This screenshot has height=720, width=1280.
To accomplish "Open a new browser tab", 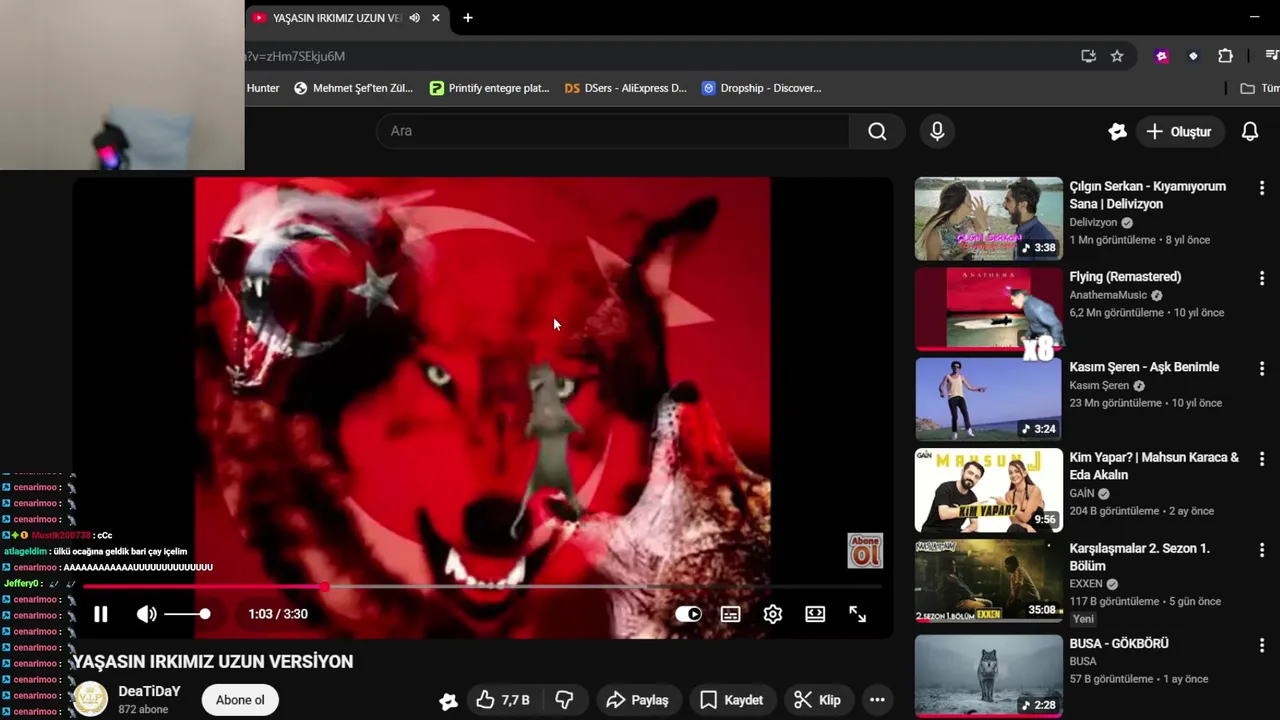I will pyautogui.click(x=467, y=18).
